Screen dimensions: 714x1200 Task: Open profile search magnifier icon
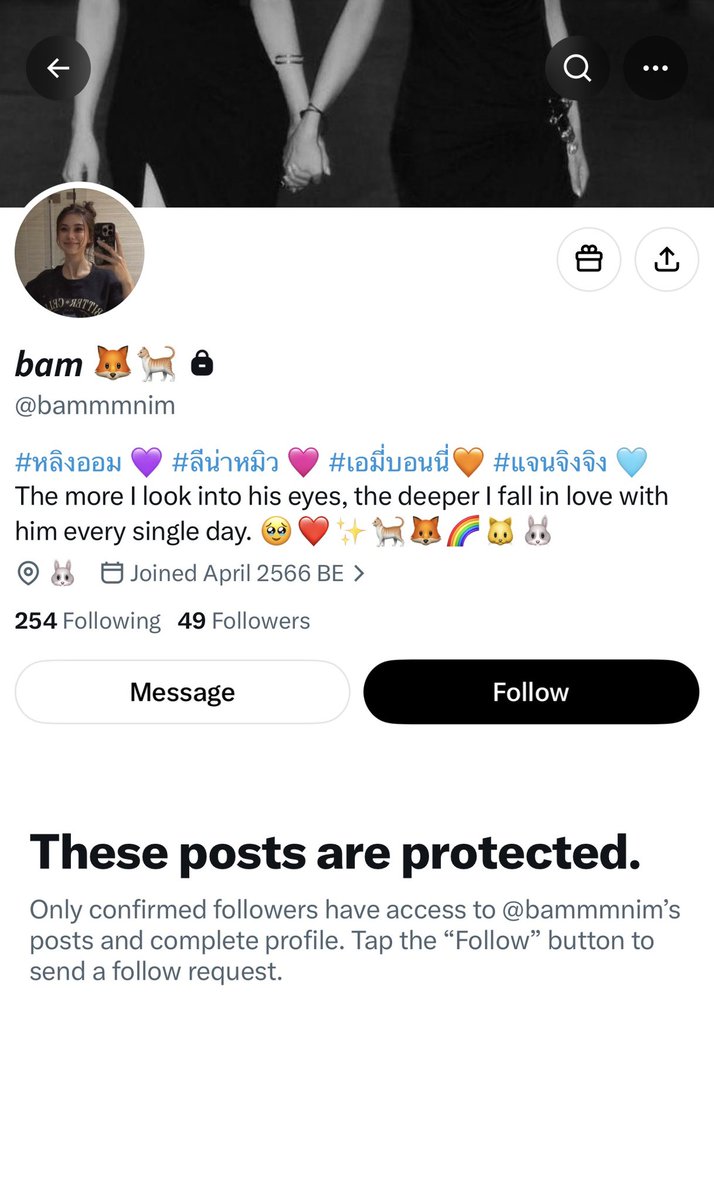click(577, 68)
